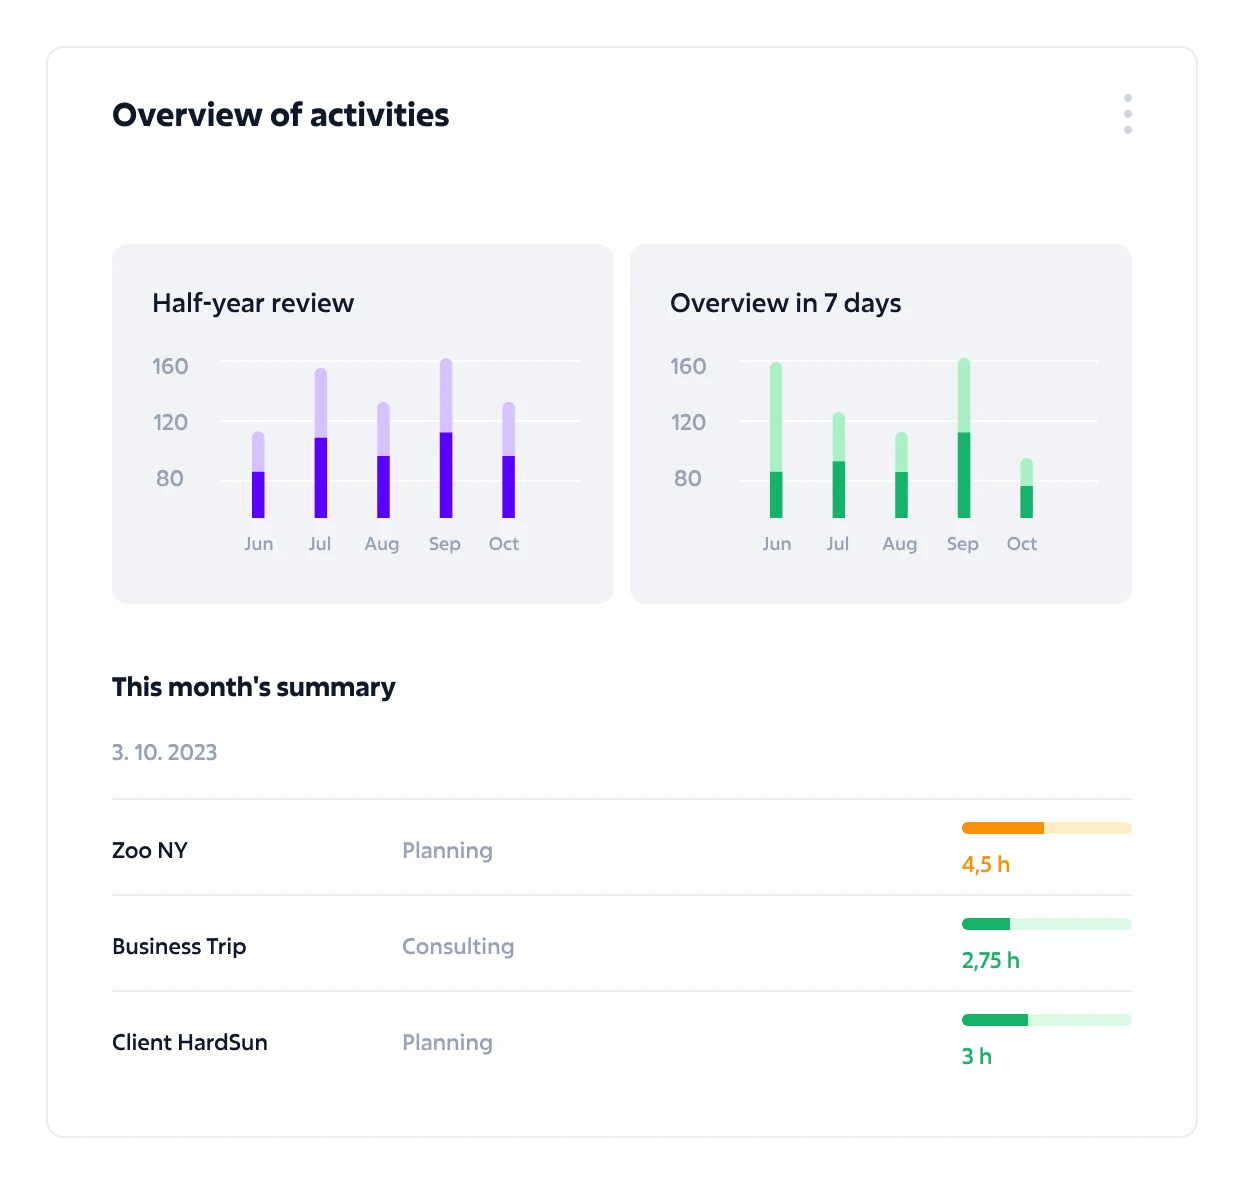The width and height of the screenshot is (1244, 1184).
Task: Click the 120 axis label in Overview in 7 days
Action: (x=688, y=422)
